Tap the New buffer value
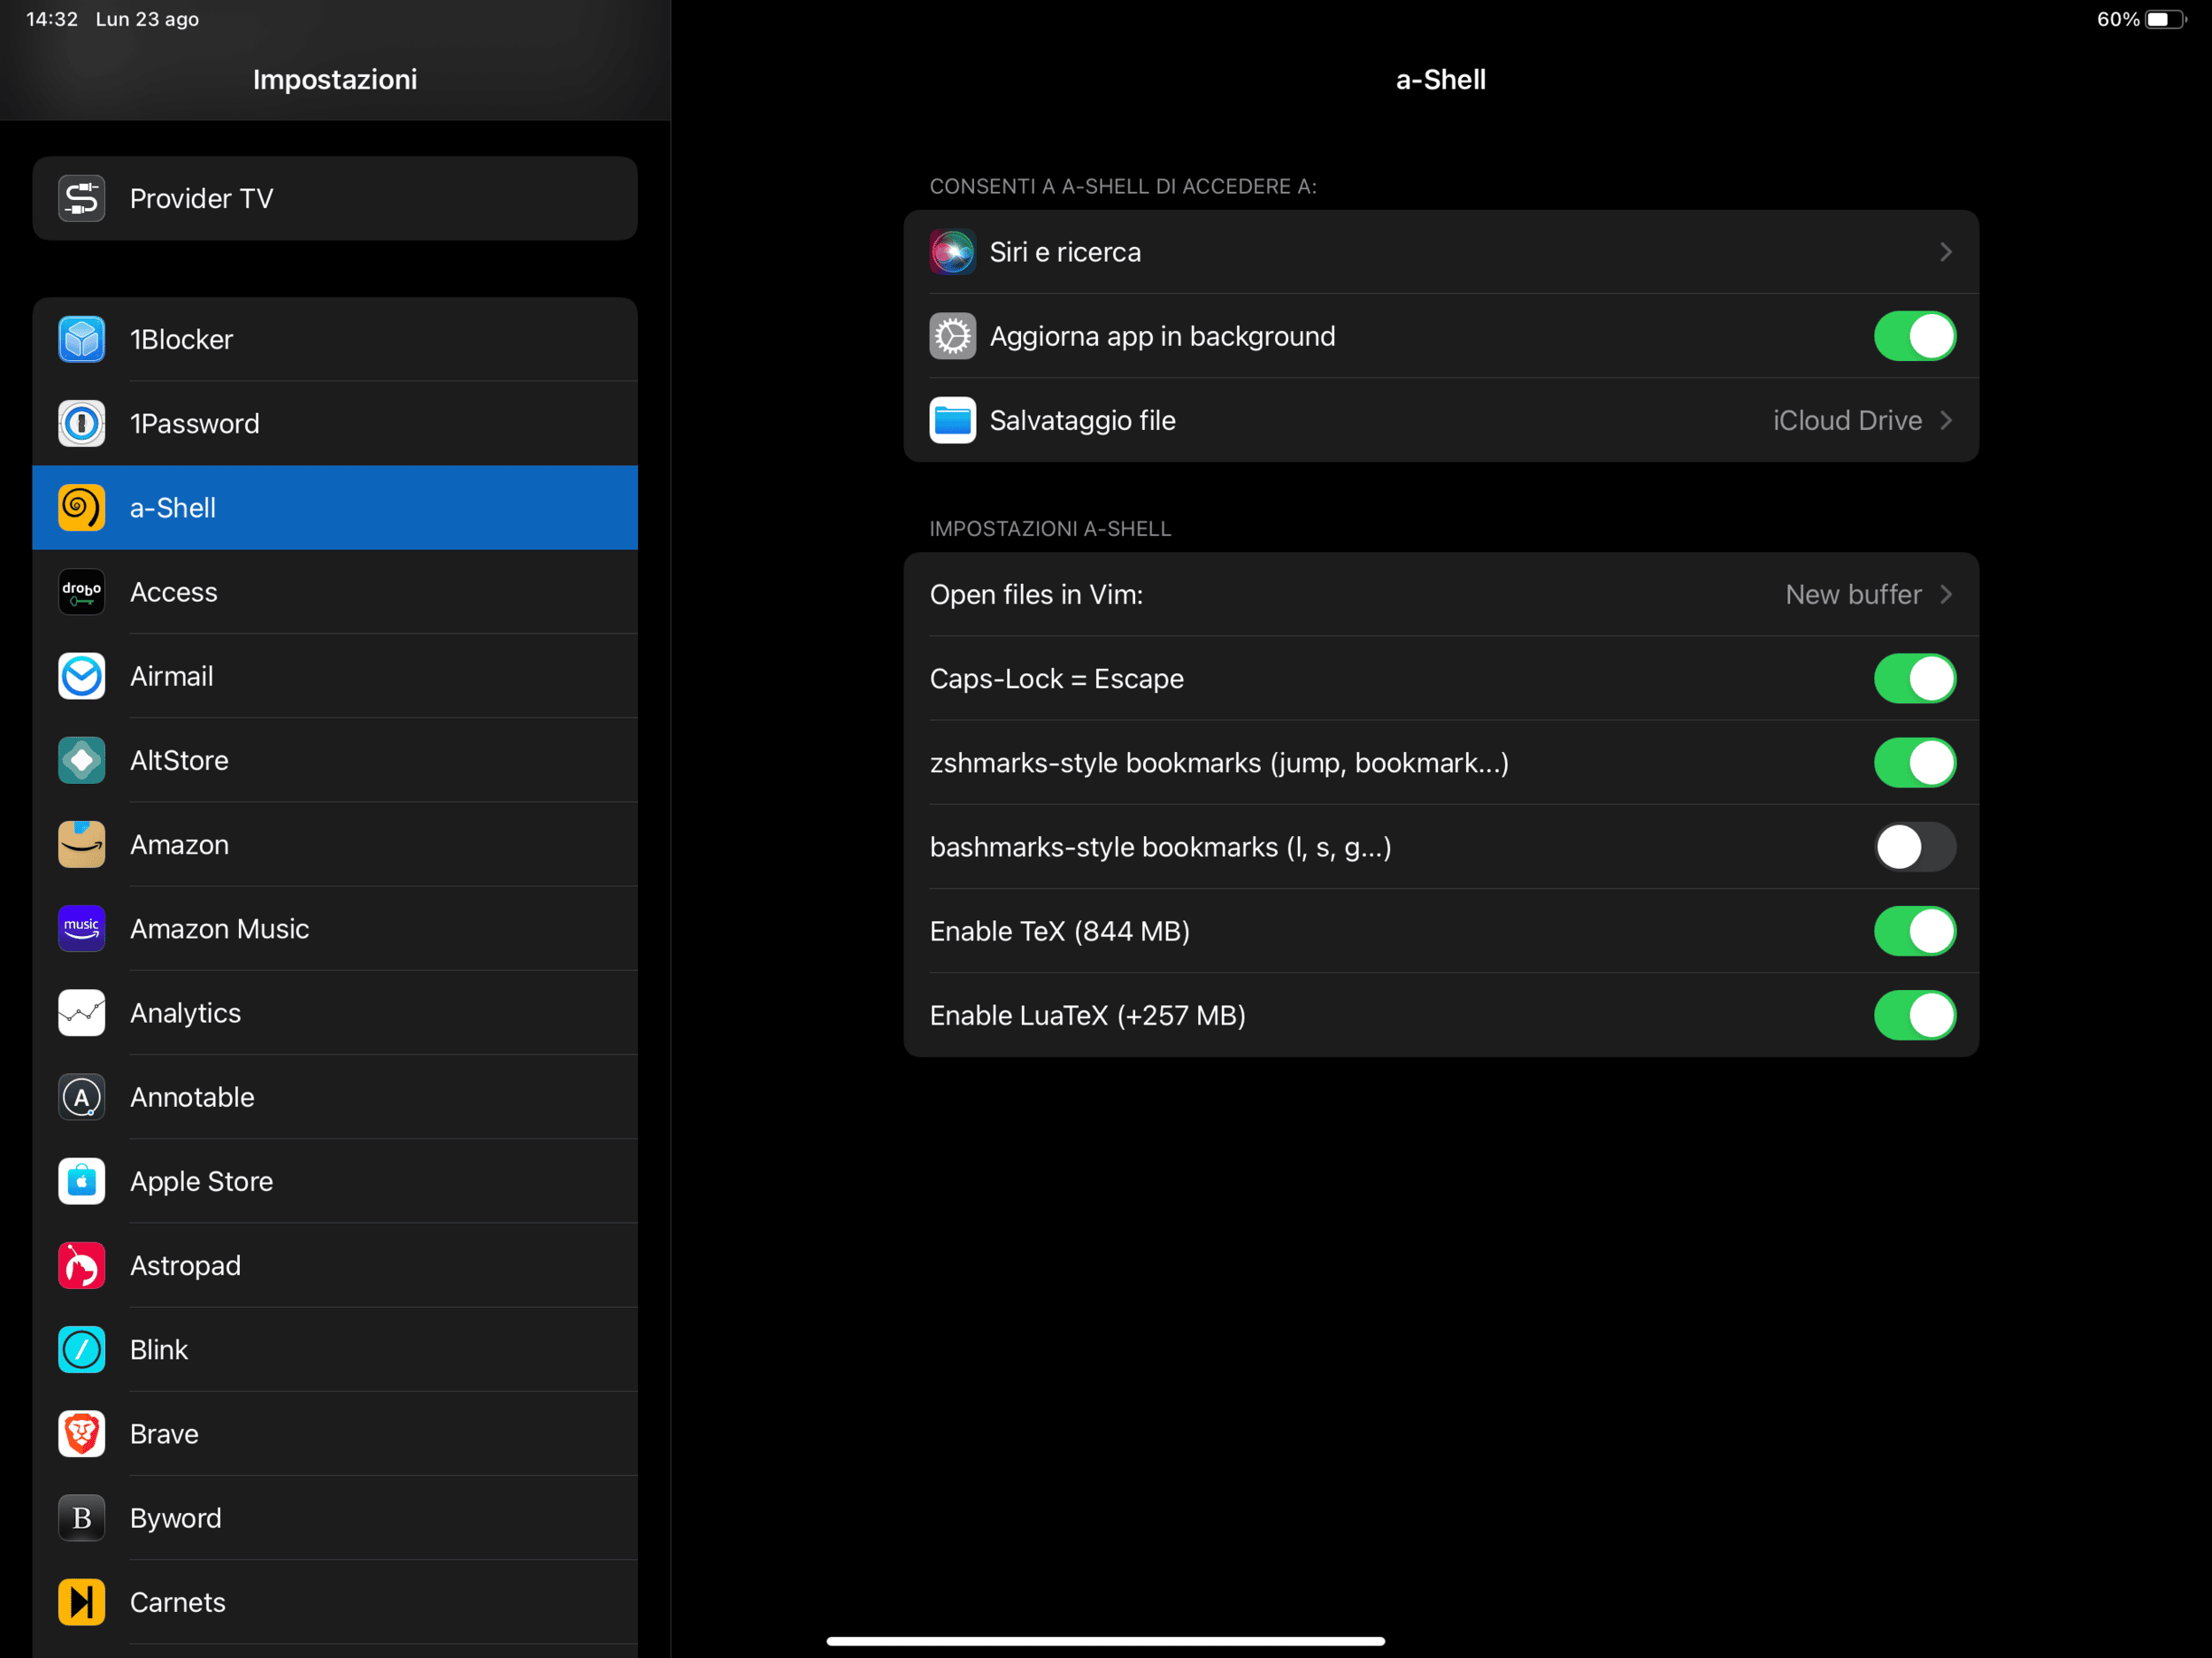This screenshot has height=1658, width=2212. [x=1853, y=594]
